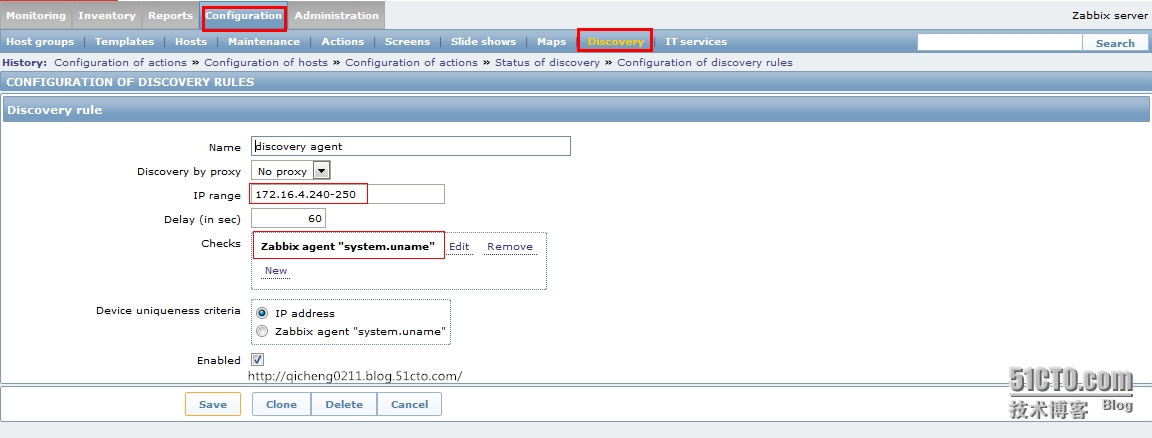The width and height of the screenshot is (1152, 438).
Task: Open the IT services submenu item
Action: click(696, 42)
